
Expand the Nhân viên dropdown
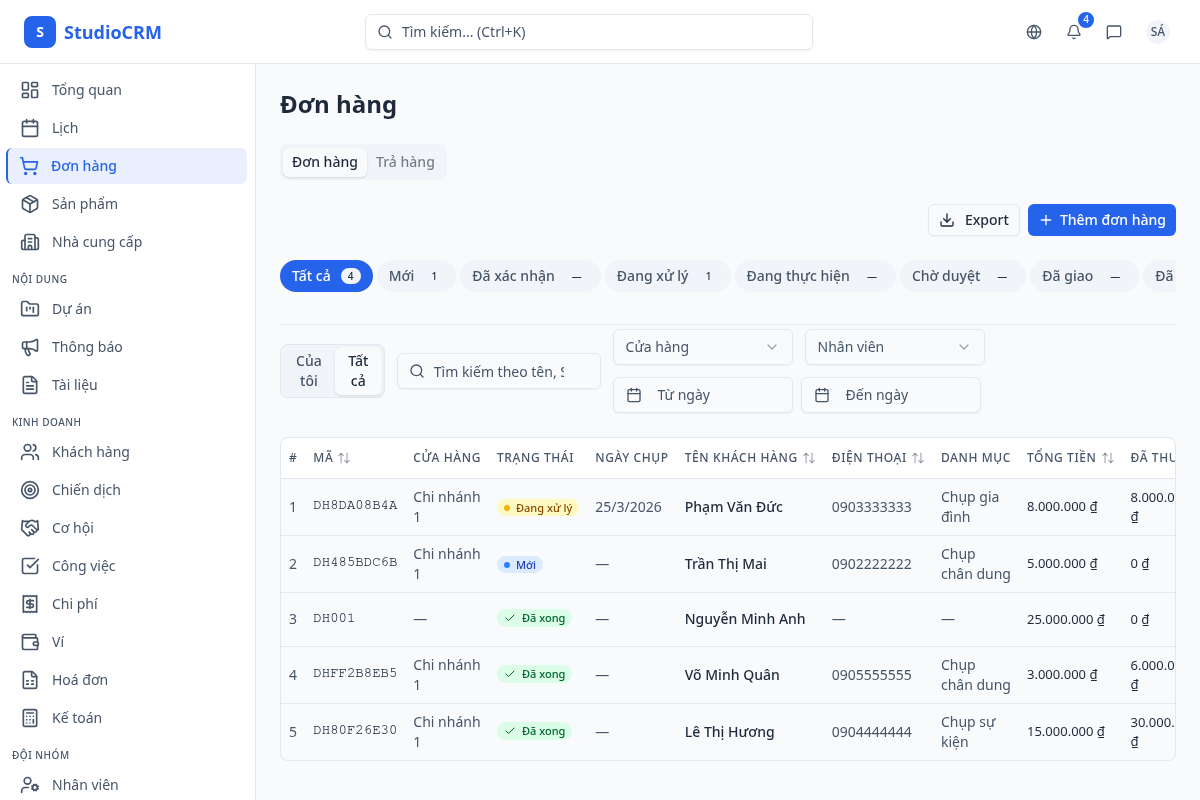pyautogui.click(x=894, y=347)
